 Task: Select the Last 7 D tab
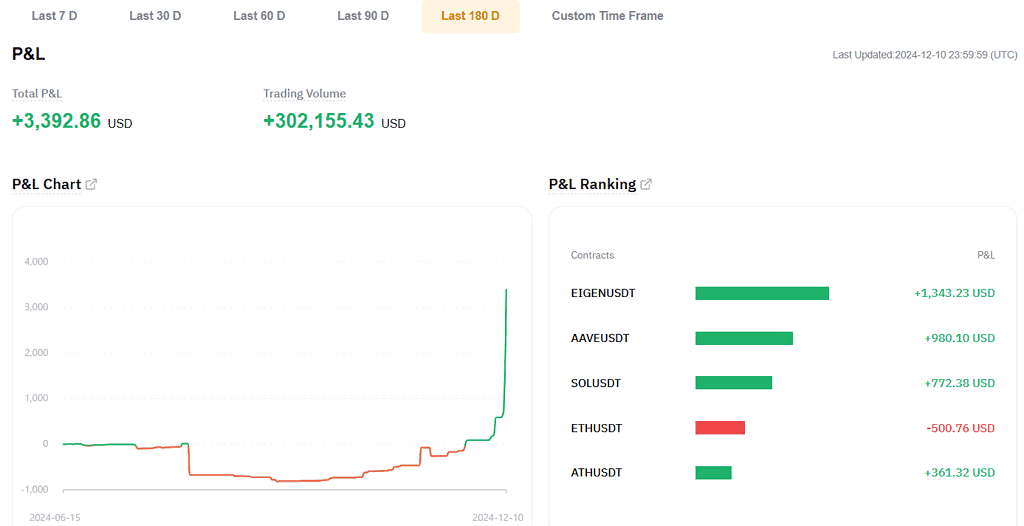click(54, 16)
